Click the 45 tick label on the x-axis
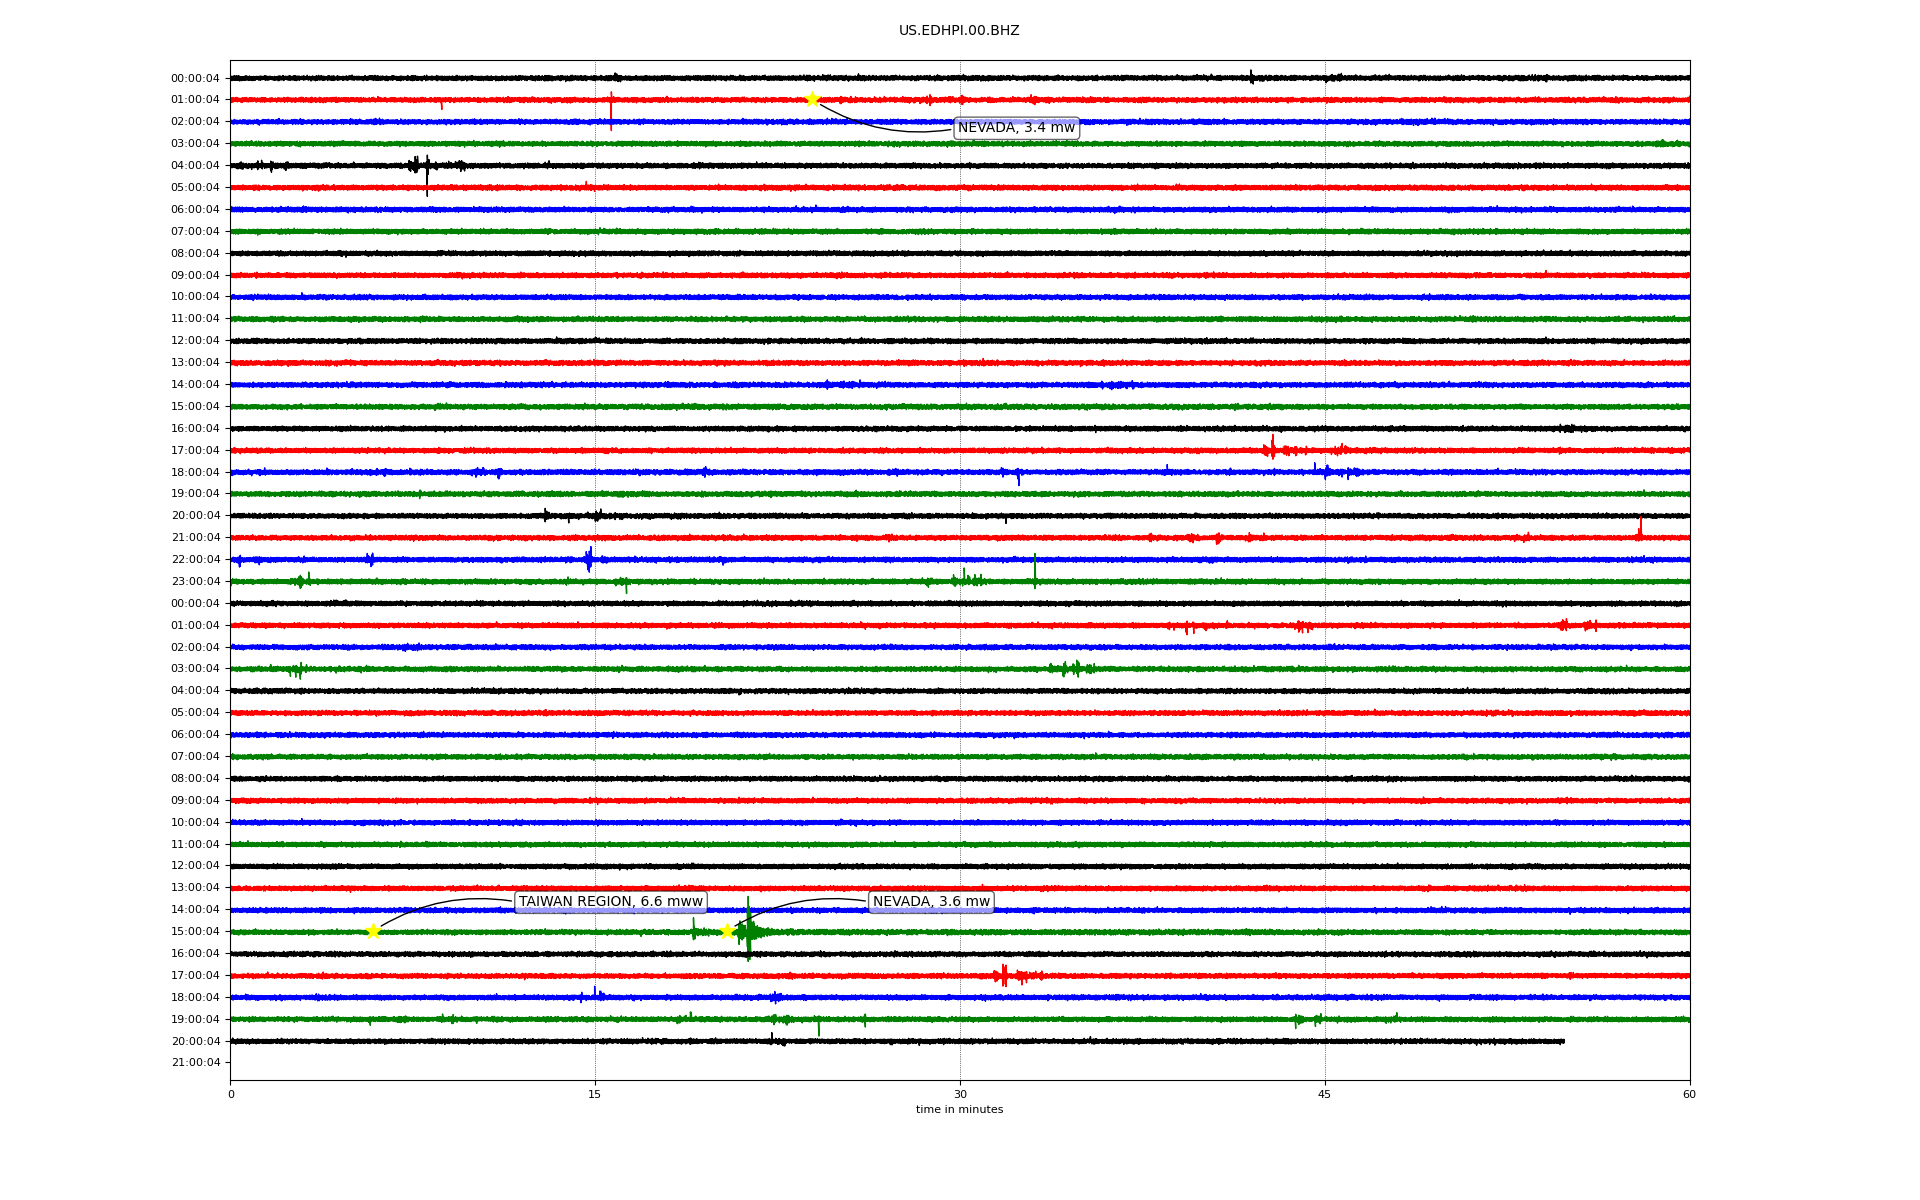1920x1200 pixels. point(1325,1094)
